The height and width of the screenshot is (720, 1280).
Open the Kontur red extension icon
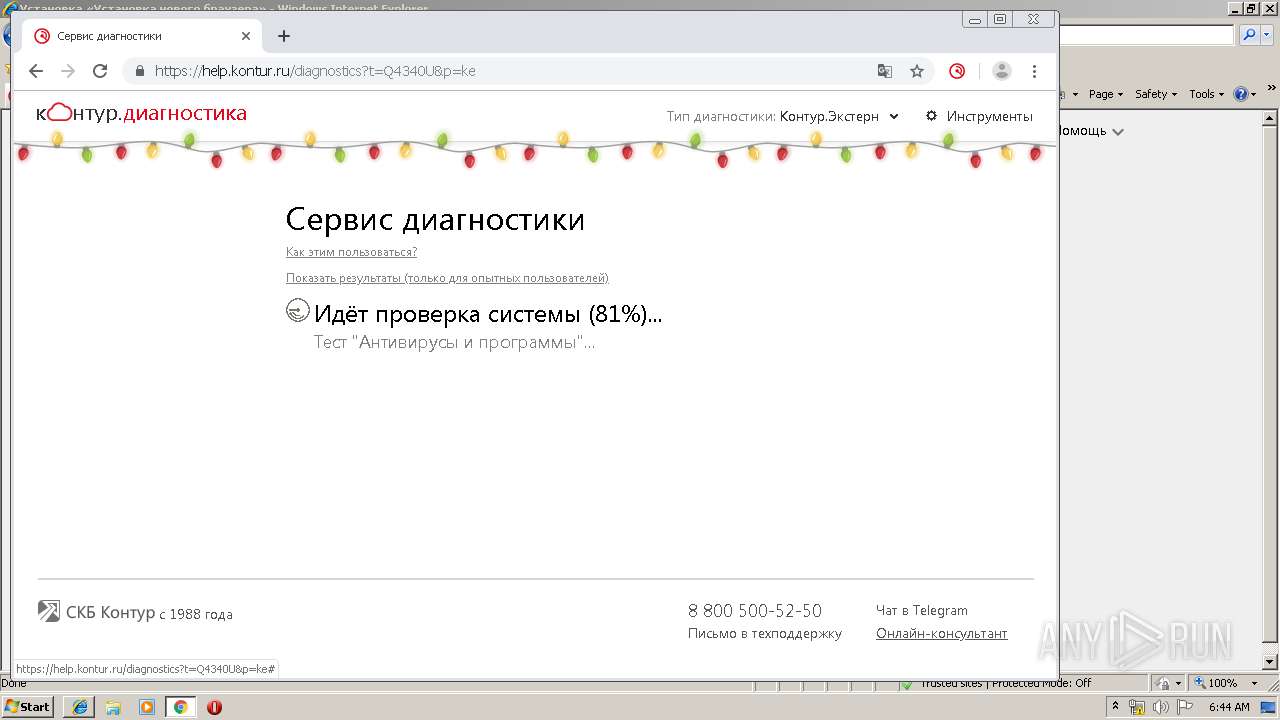pyautogui.click(x=957, y=71)
